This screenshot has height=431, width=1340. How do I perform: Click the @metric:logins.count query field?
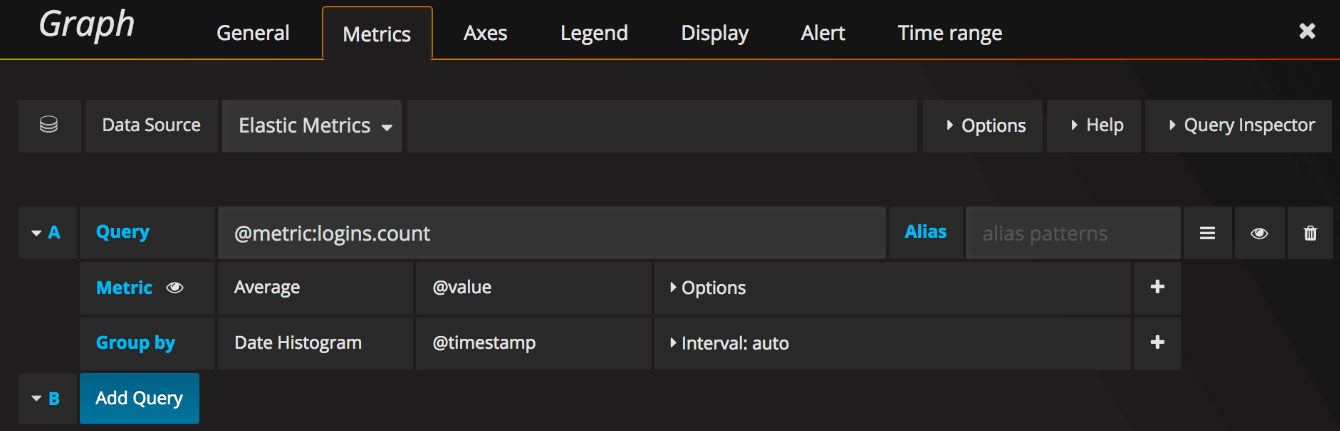(x=550, y=233)
